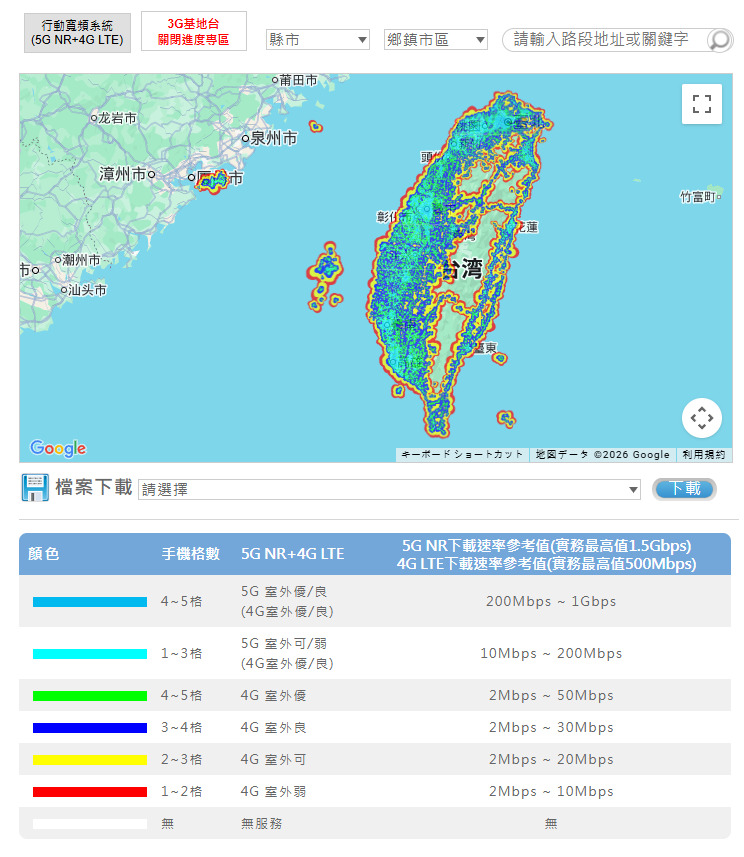This screenshot has height=857, width=744.
Task: Click the search magnifier icon
Action: pyautogui.click(x=719, y=40)
